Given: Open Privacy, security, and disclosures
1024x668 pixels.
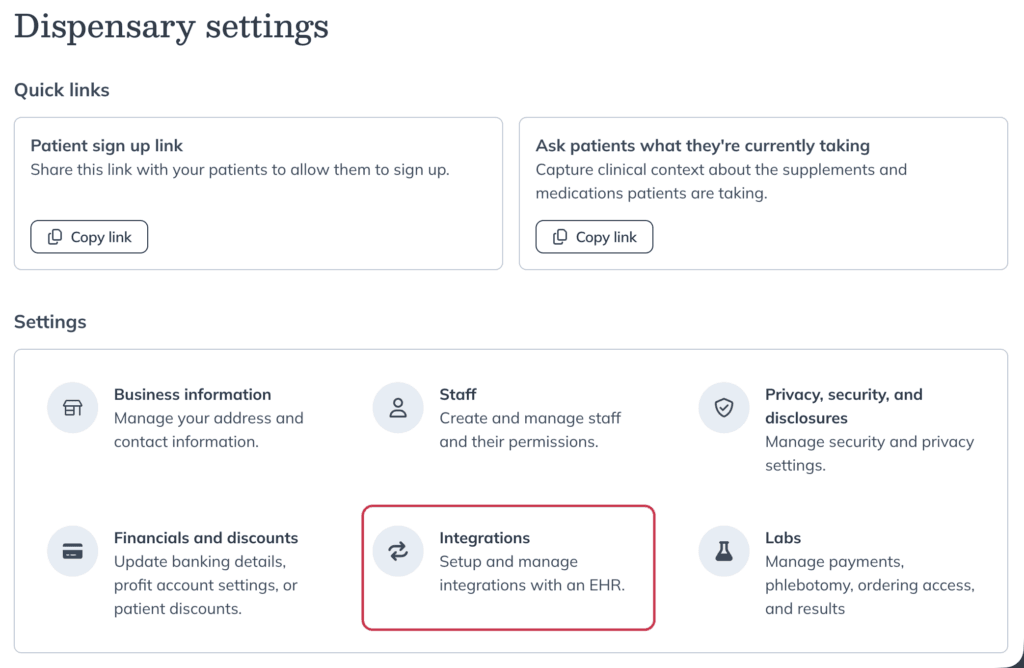Looking at the screenshot, I should tap(843, 406).
